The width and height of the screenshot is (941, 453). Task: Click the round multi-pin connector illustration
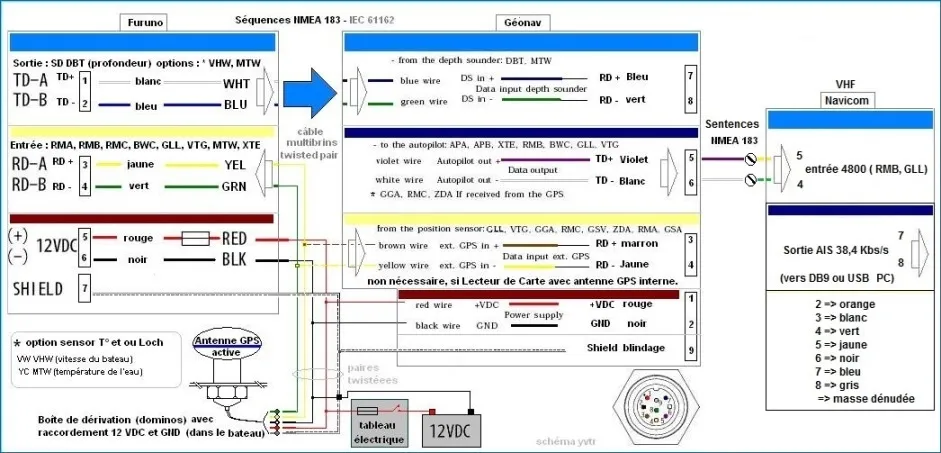(653, 410)
